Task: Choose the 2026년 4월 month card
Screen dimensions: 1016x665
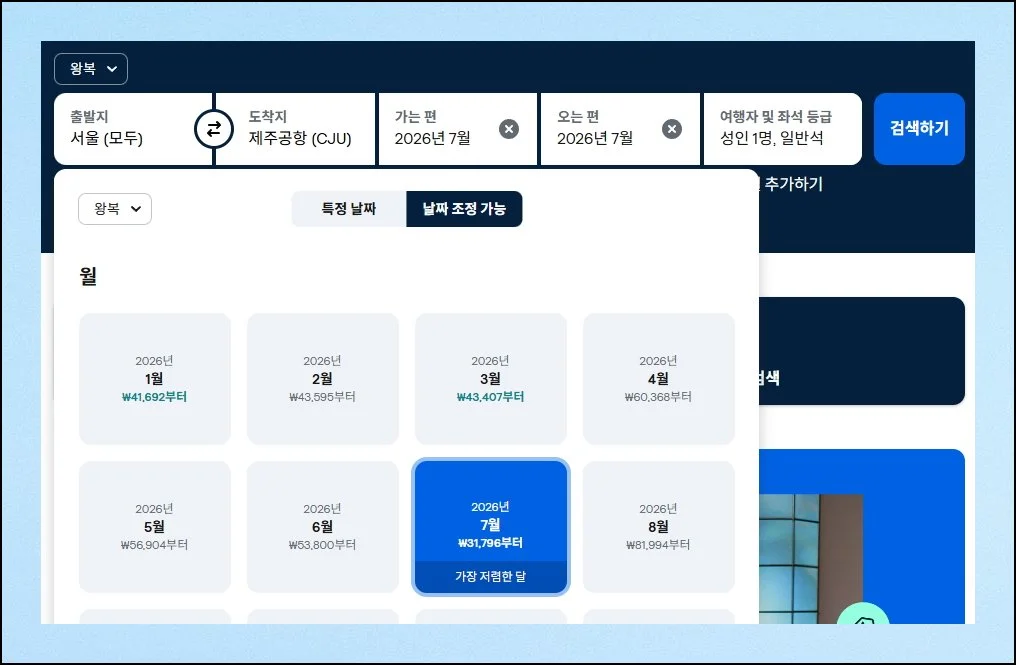Action: pyautogui.click(x=659, y=379)
